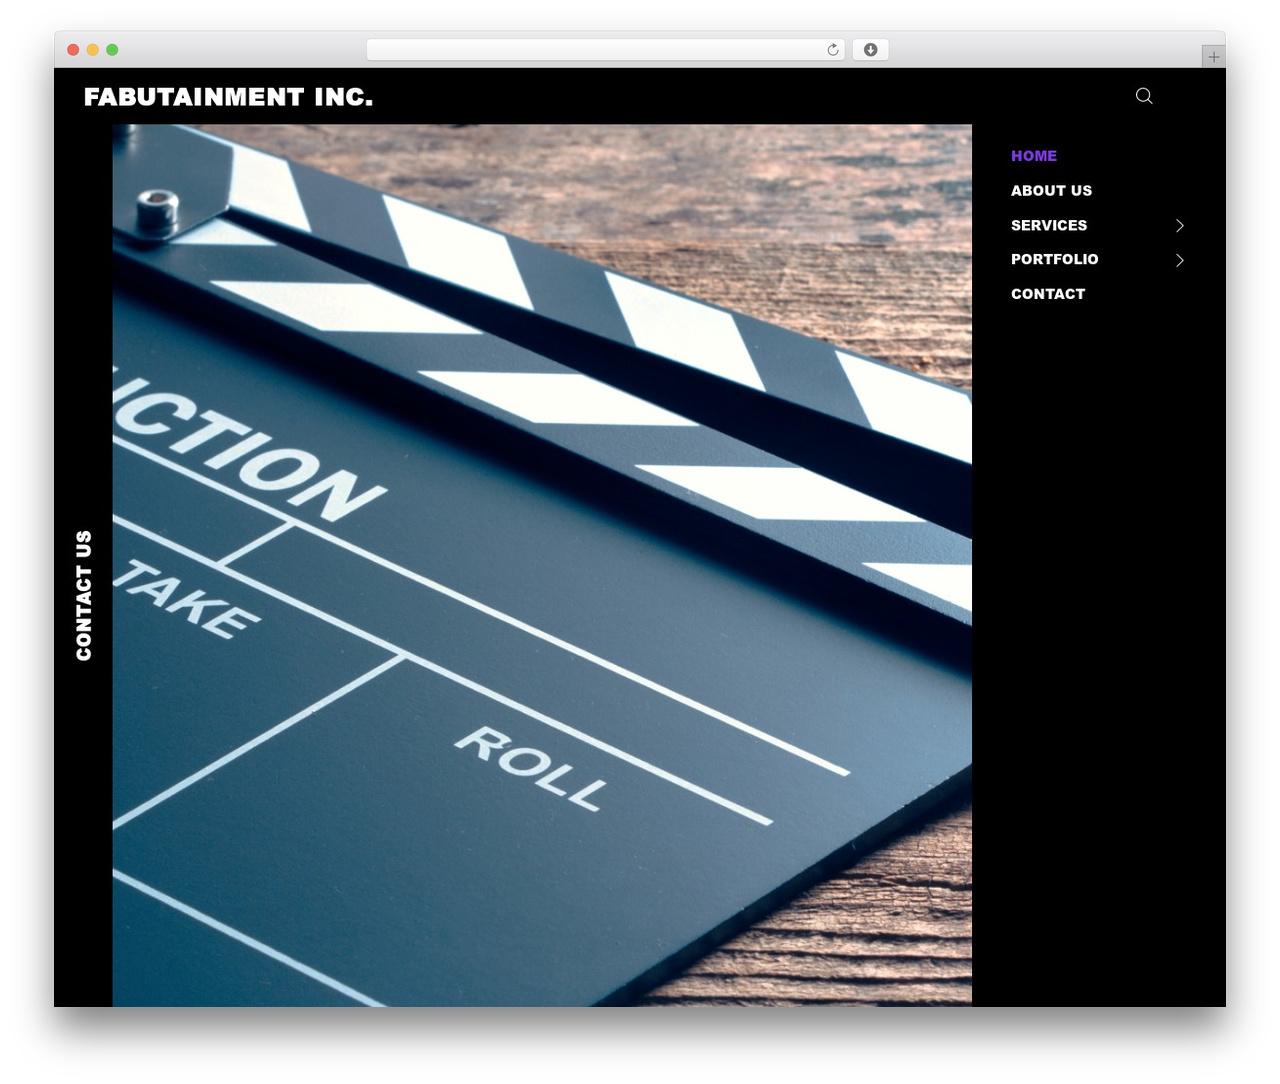This screenshot has height=1084, width=1280.
Task: Open the site search magnifier icon
Action: [x=1144, y=96]
